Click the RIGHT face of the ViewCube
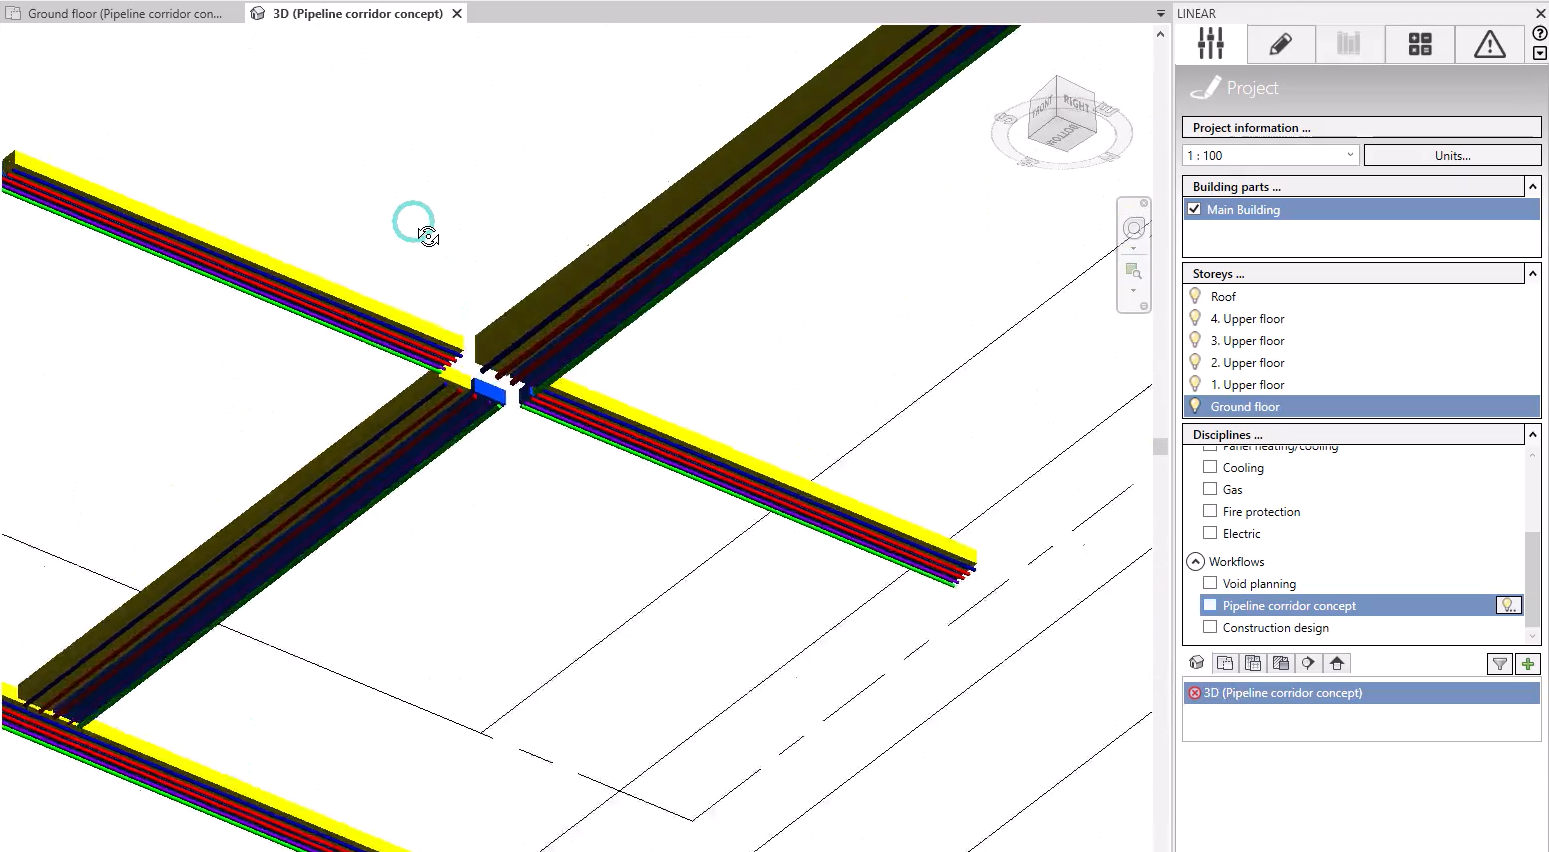 click(x=1076, y=105)
